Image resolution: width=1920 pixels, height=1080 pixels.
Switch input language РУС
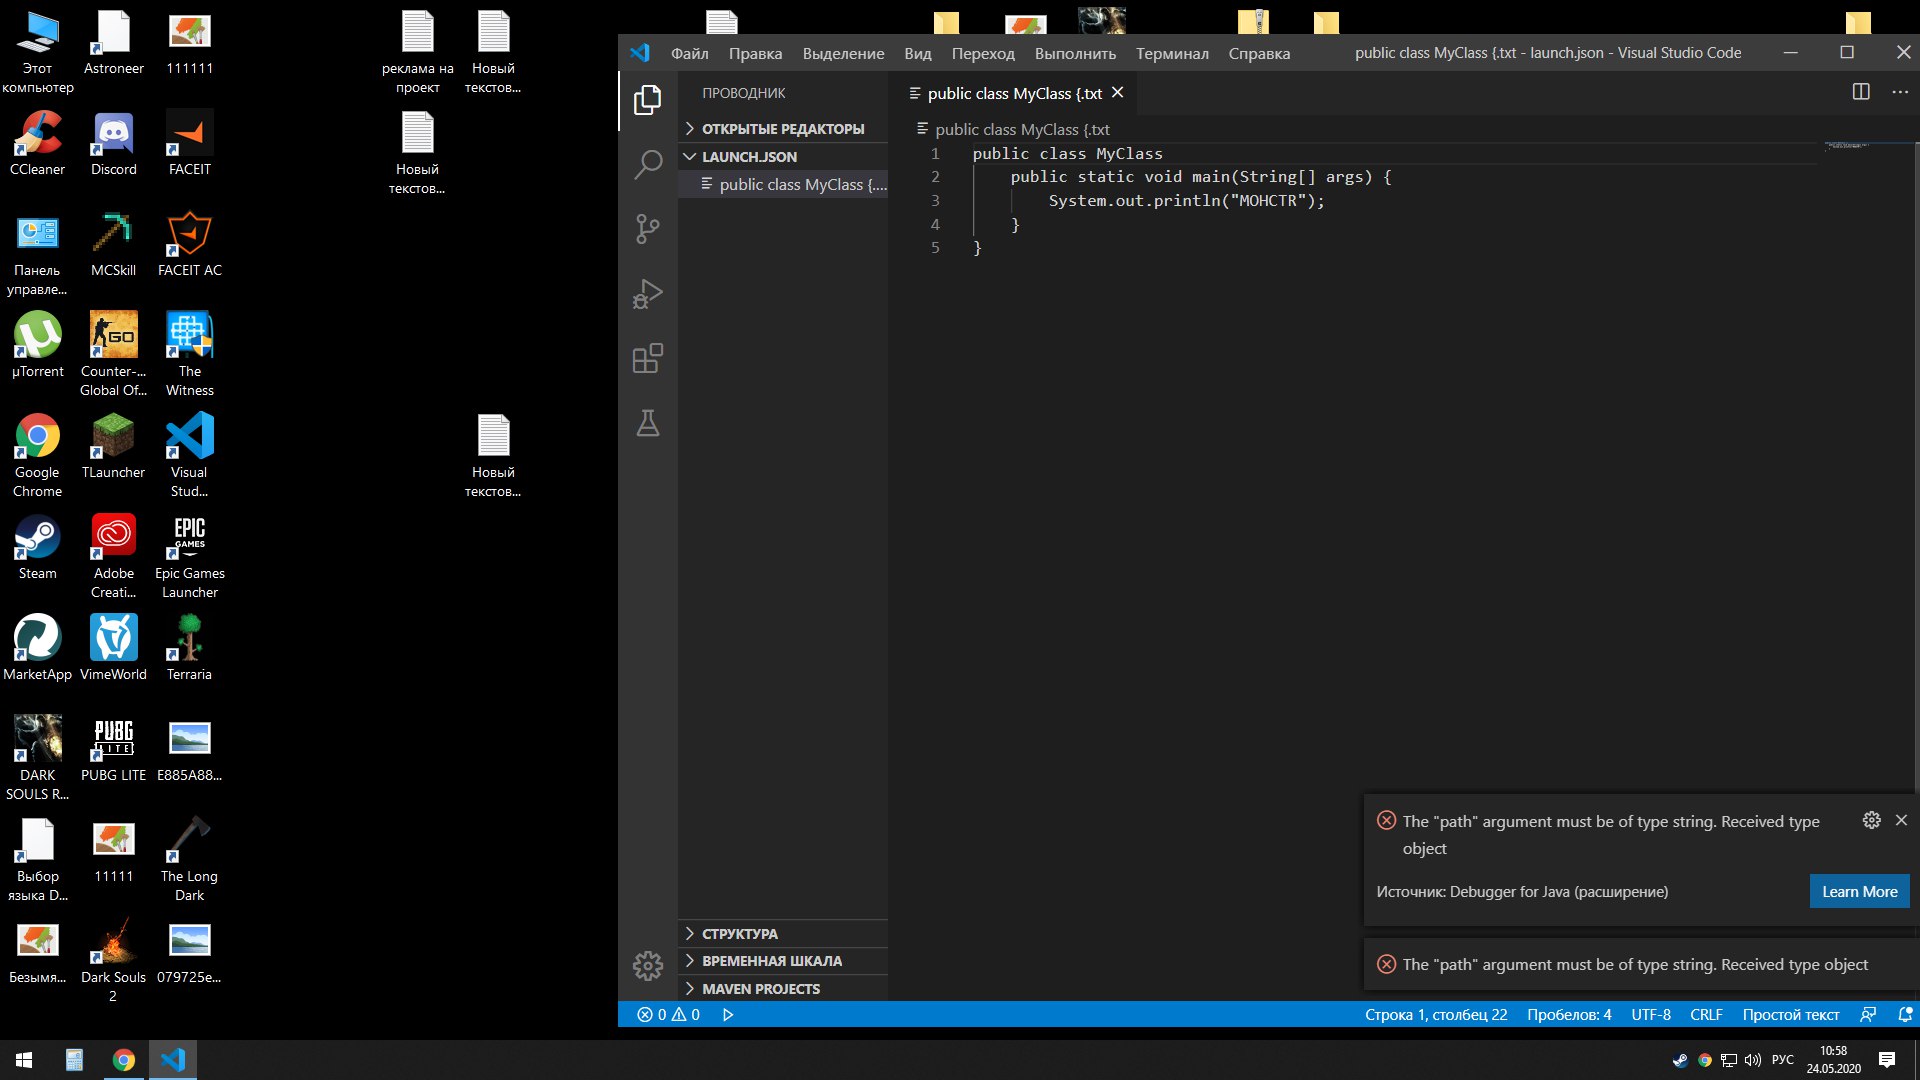point(1783,1060)
